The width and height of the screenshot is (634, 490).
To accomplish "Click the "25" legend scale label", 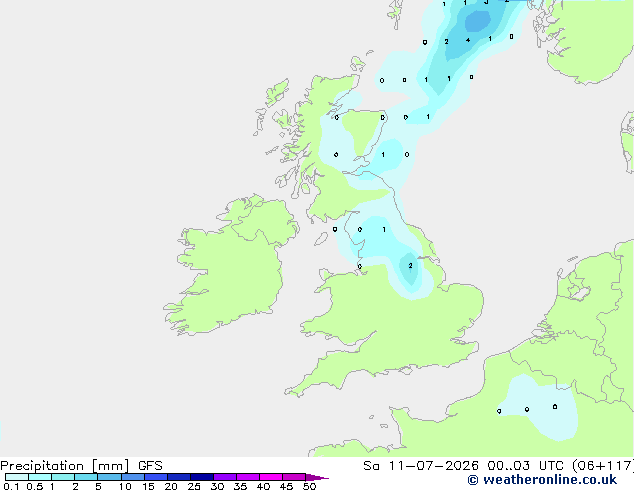I will 194,486.
